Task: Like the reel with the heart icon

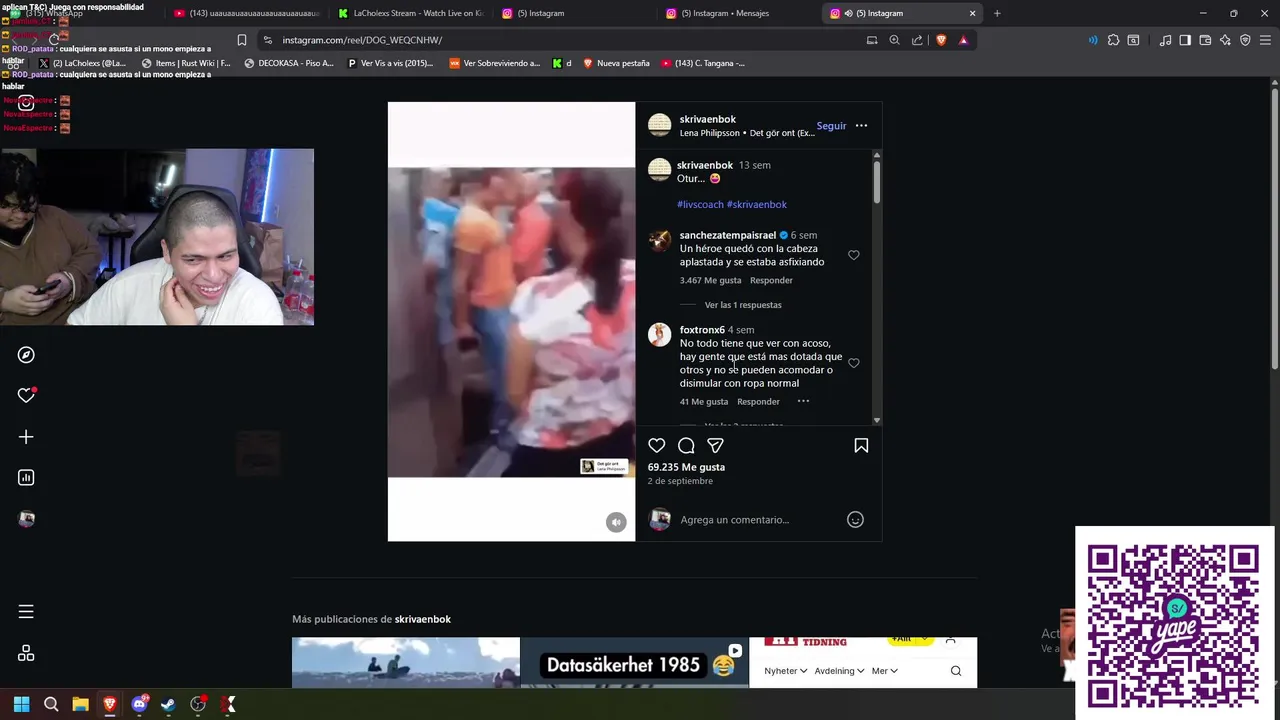Action: point(656,446)
